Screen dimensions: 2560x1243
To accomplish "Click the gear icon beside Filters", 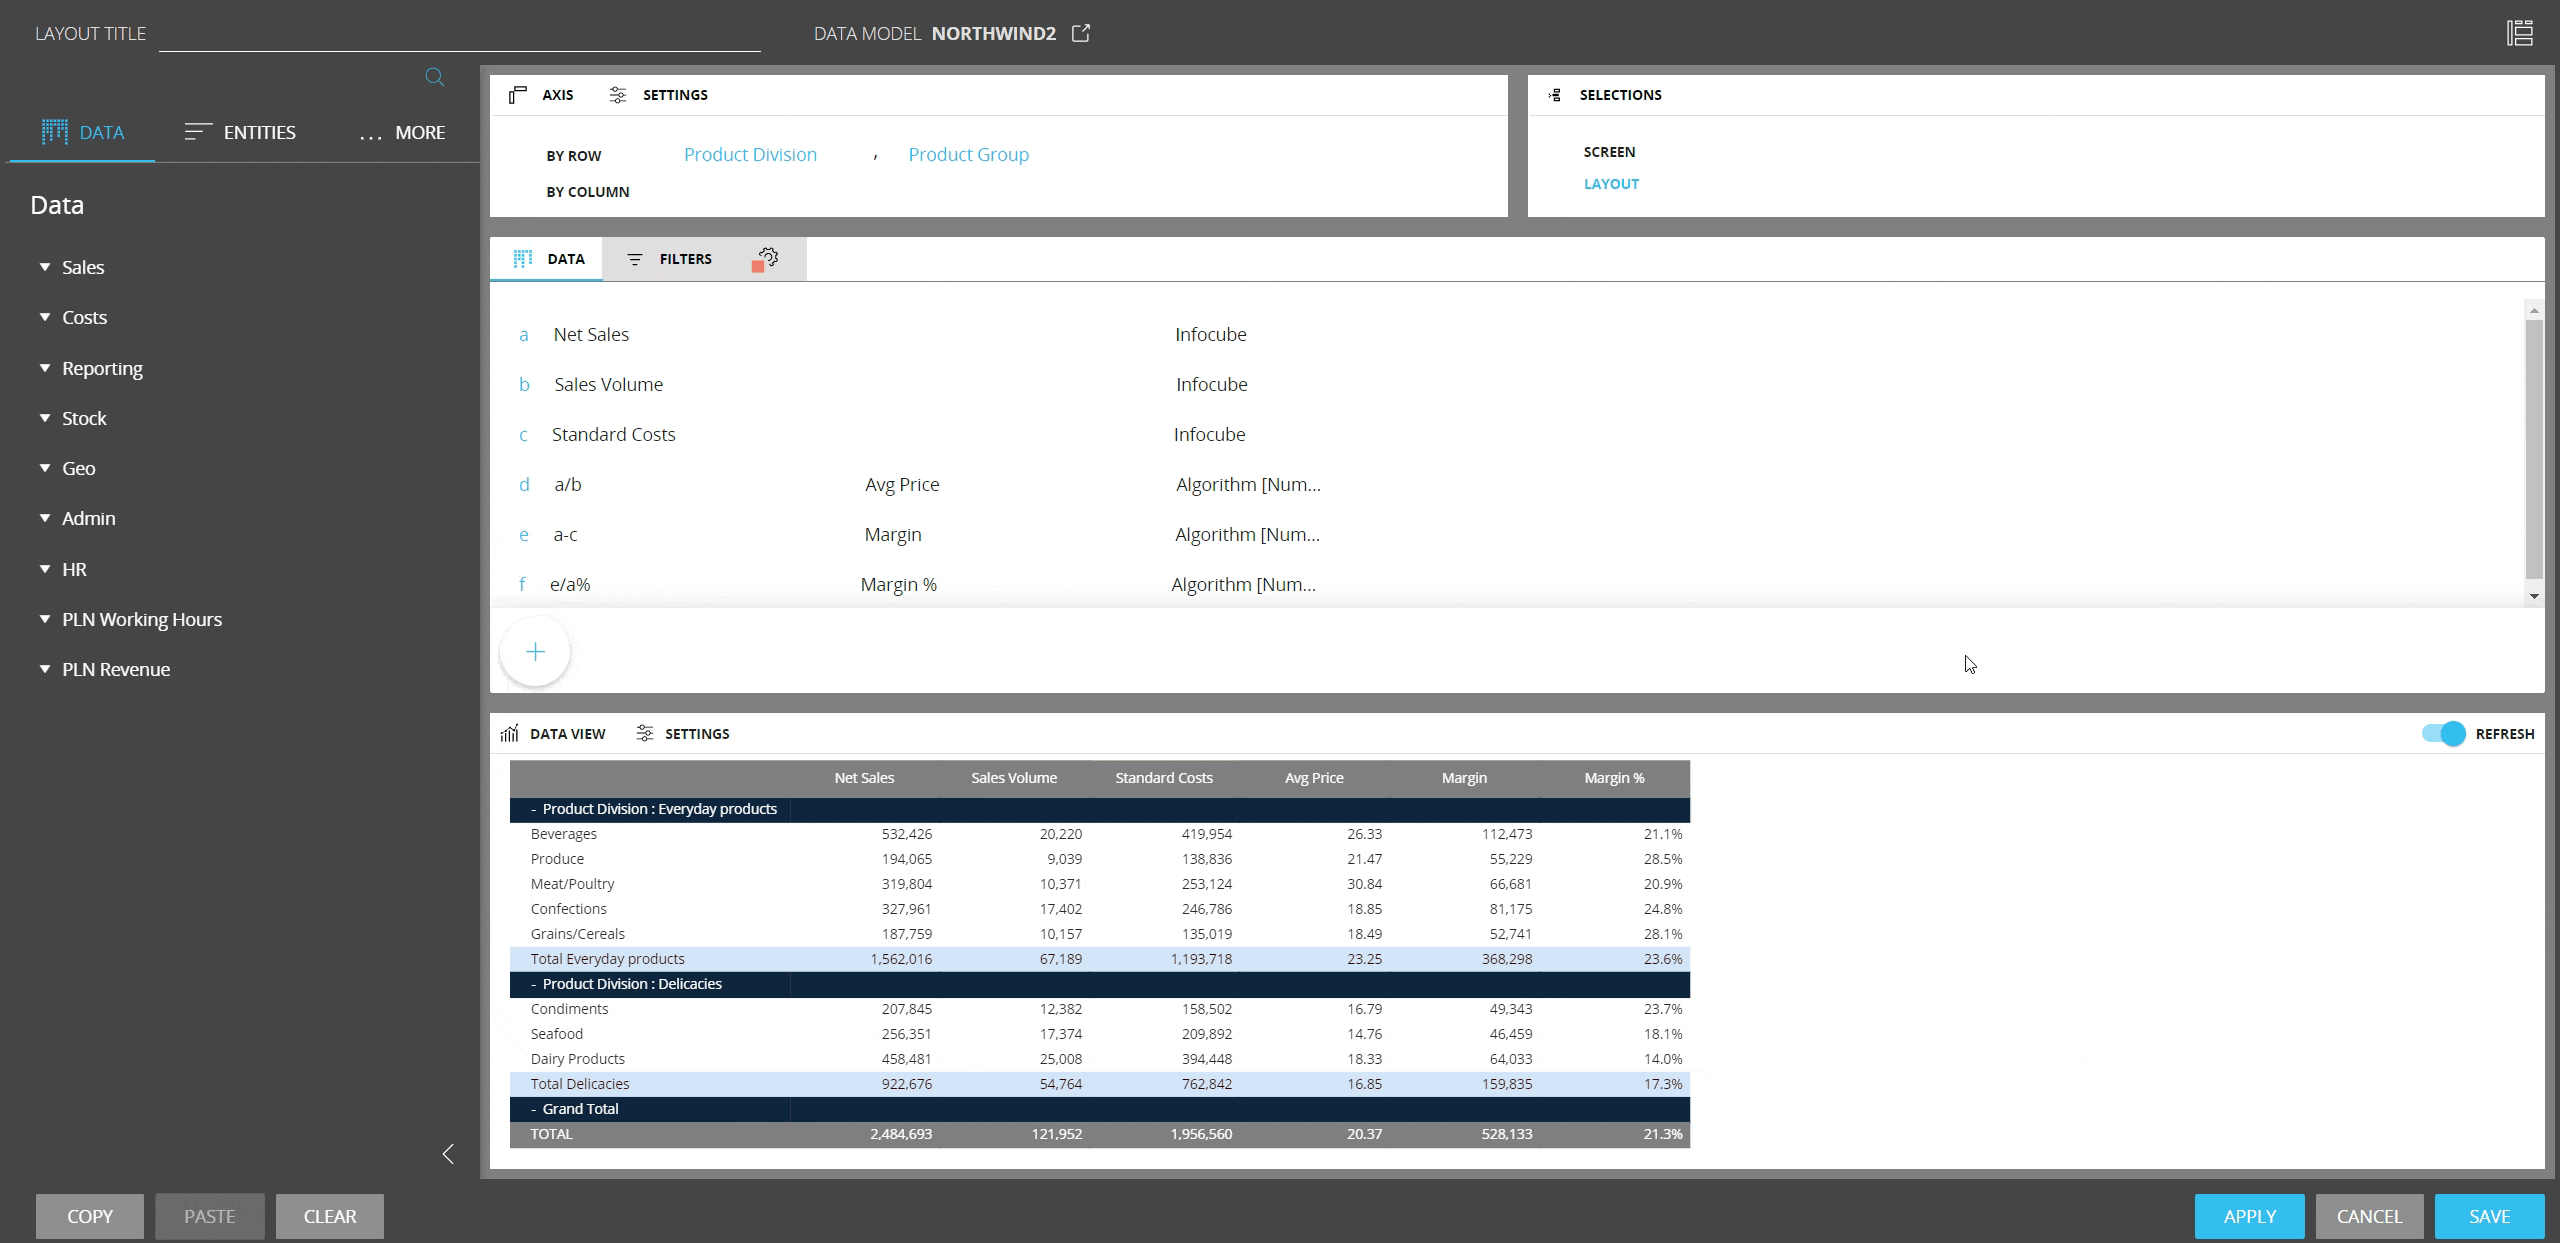I will pyautogui.click(x=766, y=259).
